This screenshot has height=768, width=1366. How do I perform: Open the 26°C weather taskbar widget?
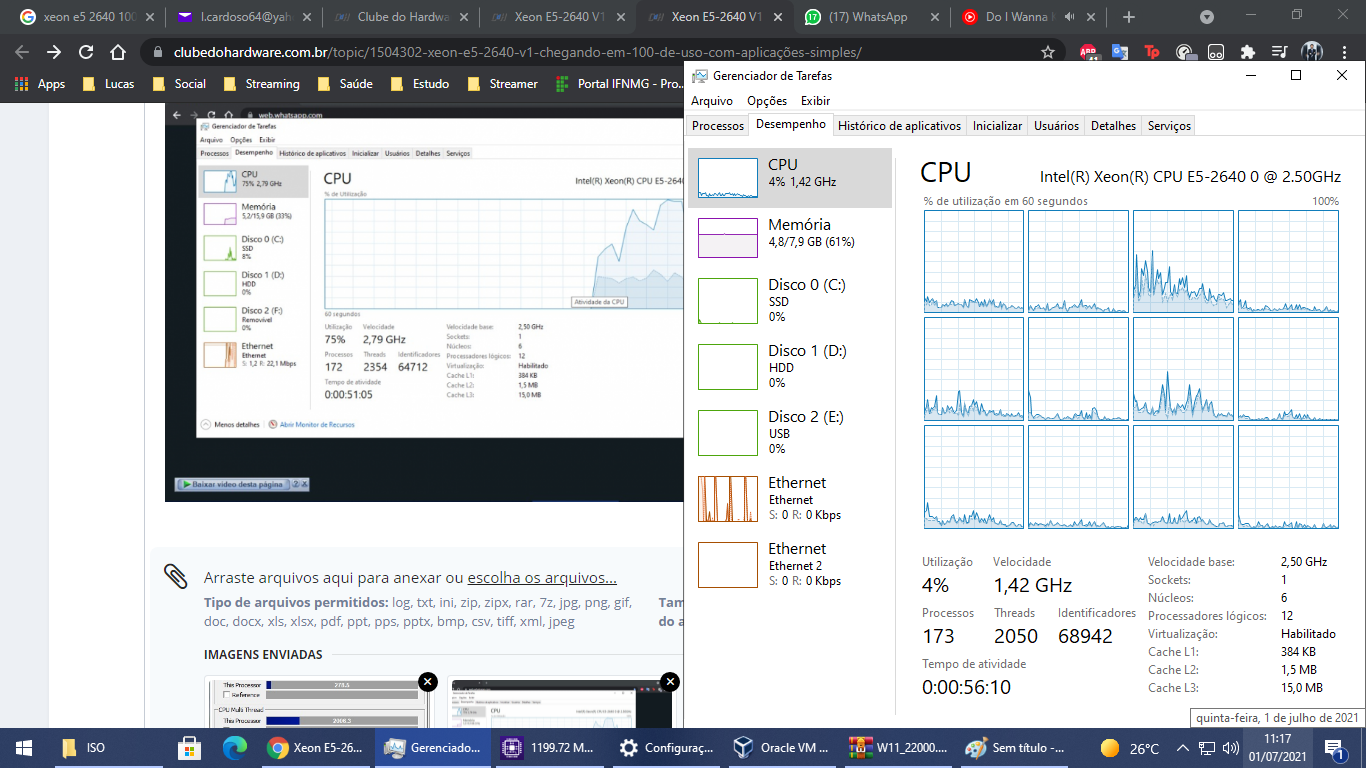(x=1129, y=748)
